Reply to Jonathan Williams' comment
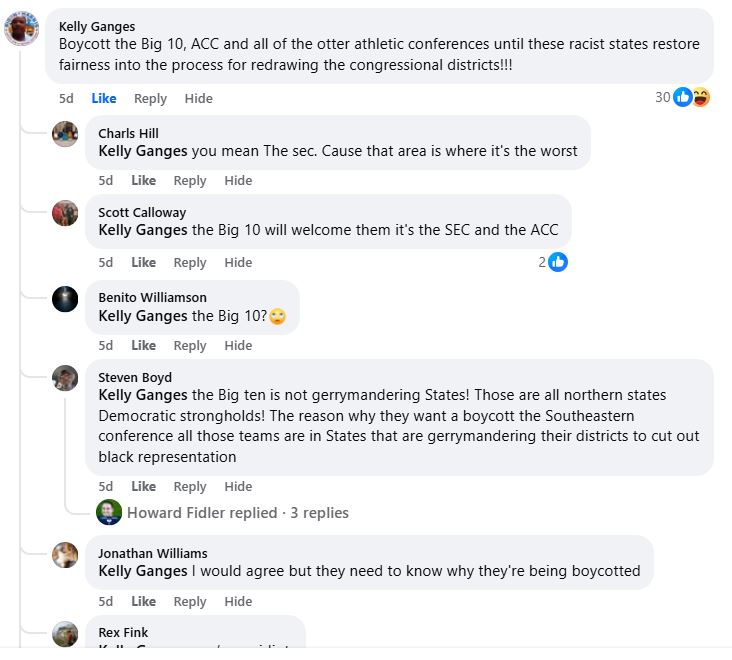The height and width of the screenshot is (660, 732). 190,601
